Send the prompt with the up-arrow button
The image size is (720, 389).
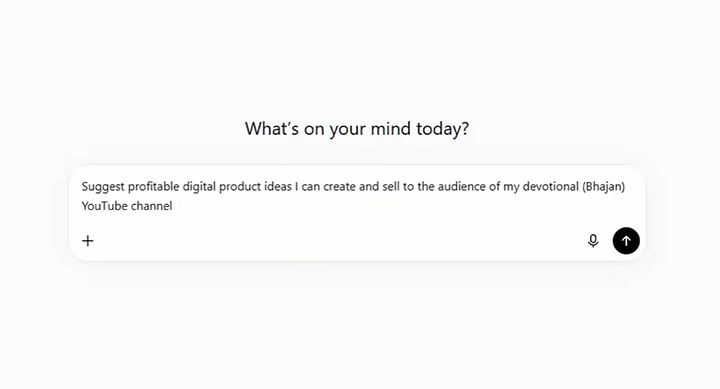pos(626,241)
